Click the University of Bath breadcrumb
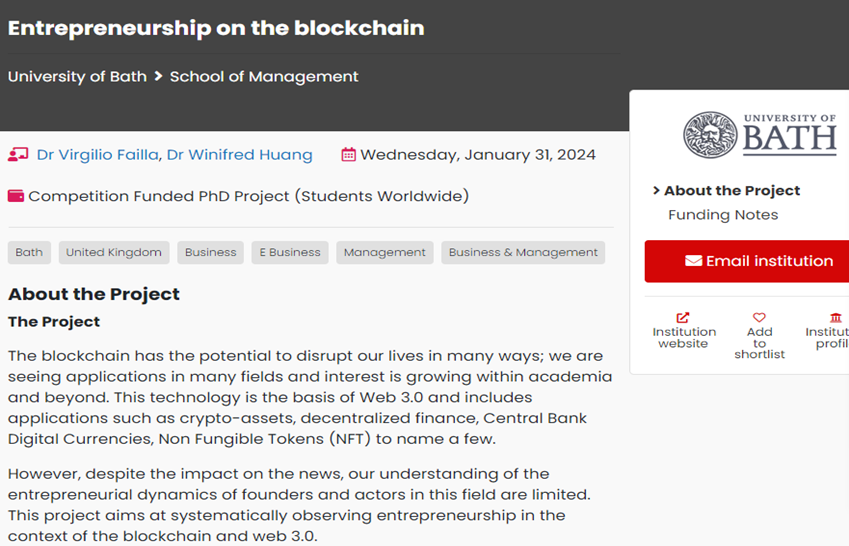This screenshot has height=546, width=849. click(x=77, y=77)
